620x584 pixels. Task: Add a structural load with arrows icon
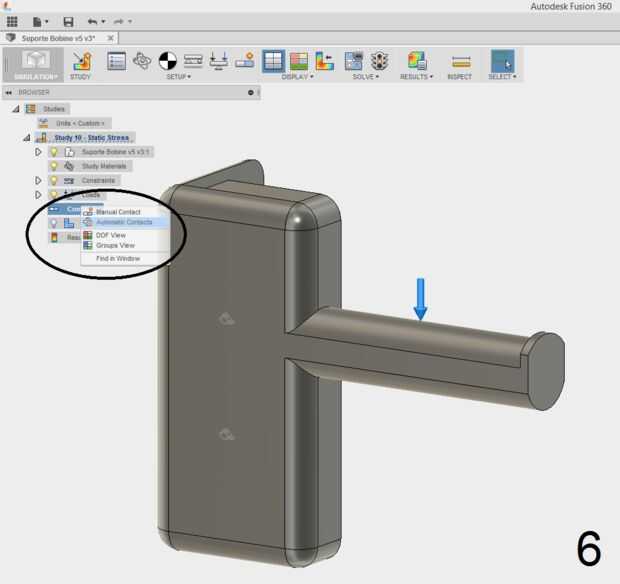tap(219, 61)
